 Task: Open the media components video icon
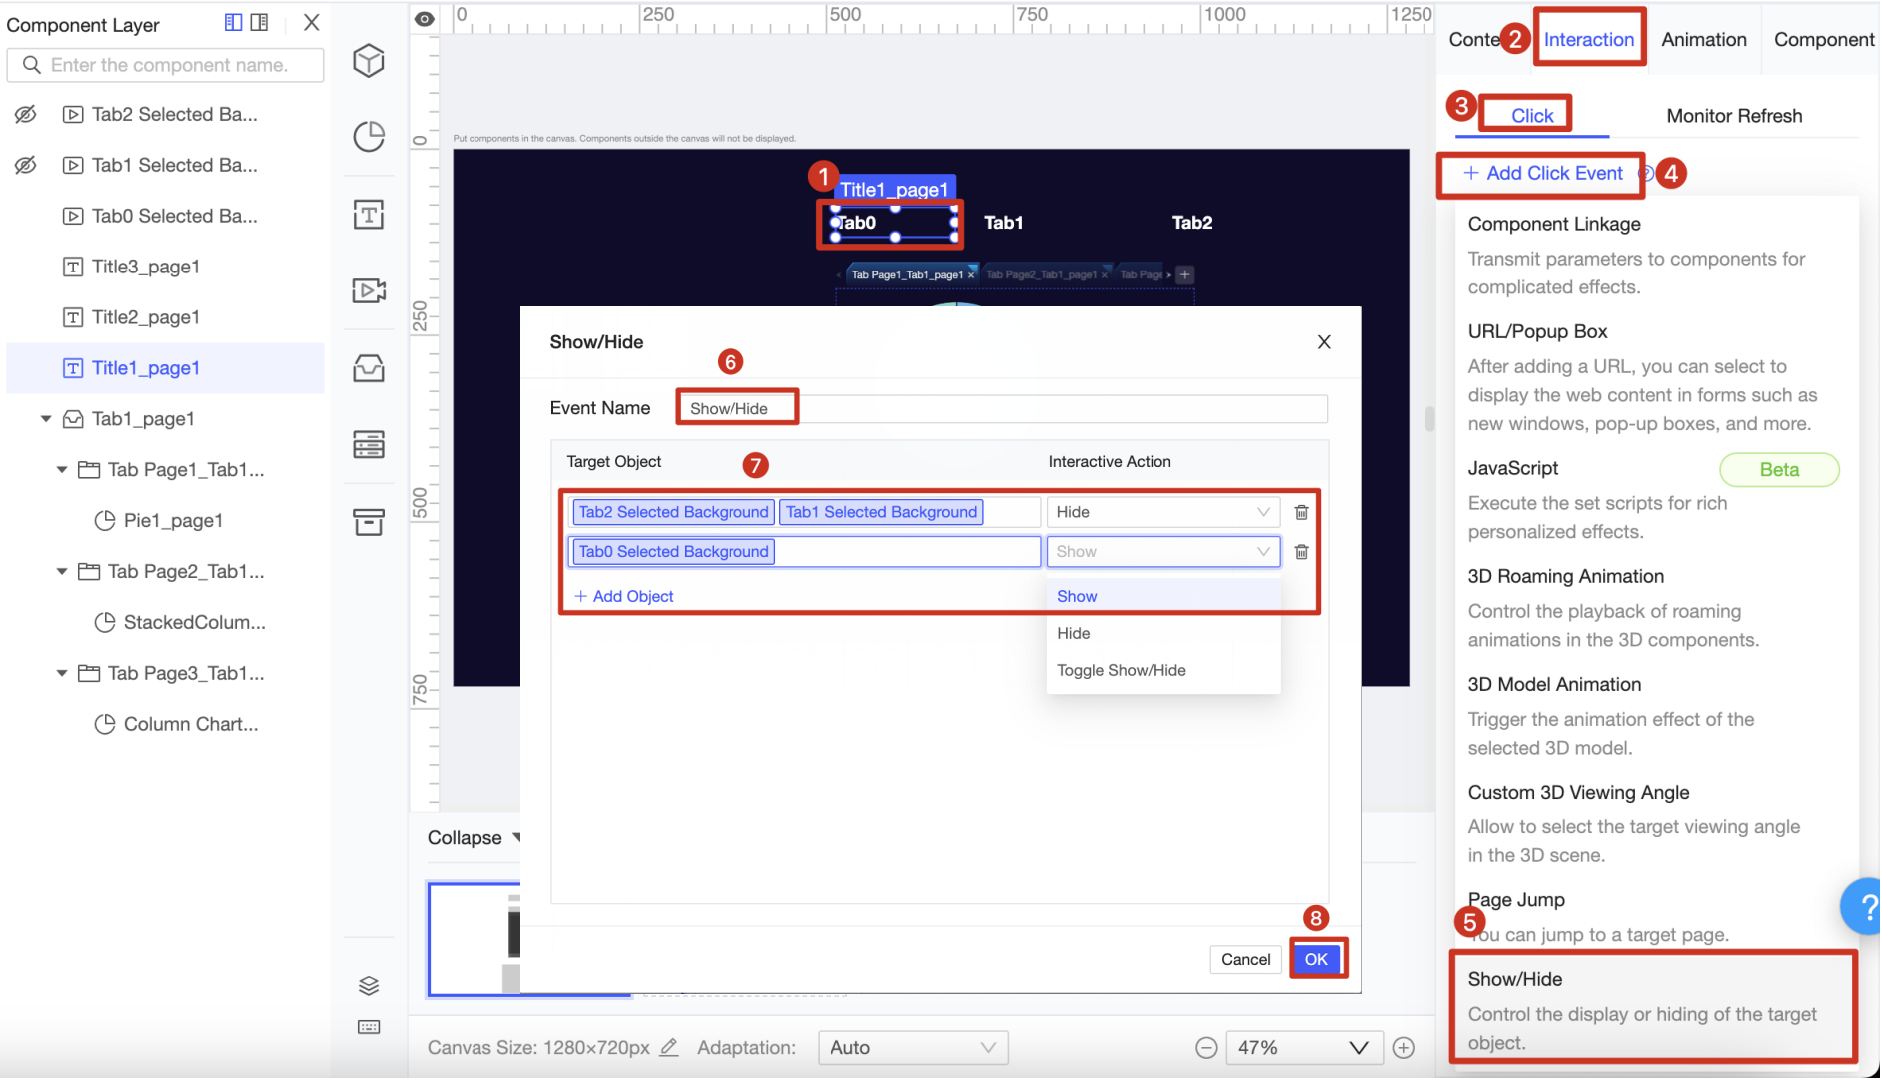click(x=369, y=290)
